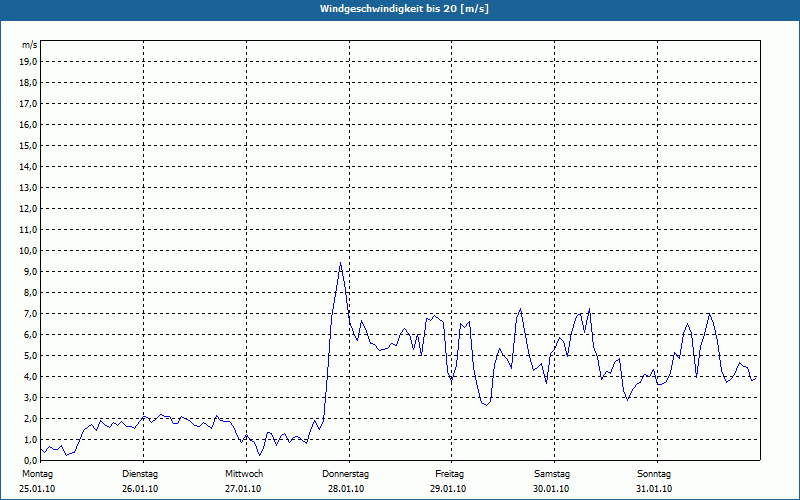Screen dimensions: 800x500
Task: Click the 0,0 axis value
Action: click(30, 460)
